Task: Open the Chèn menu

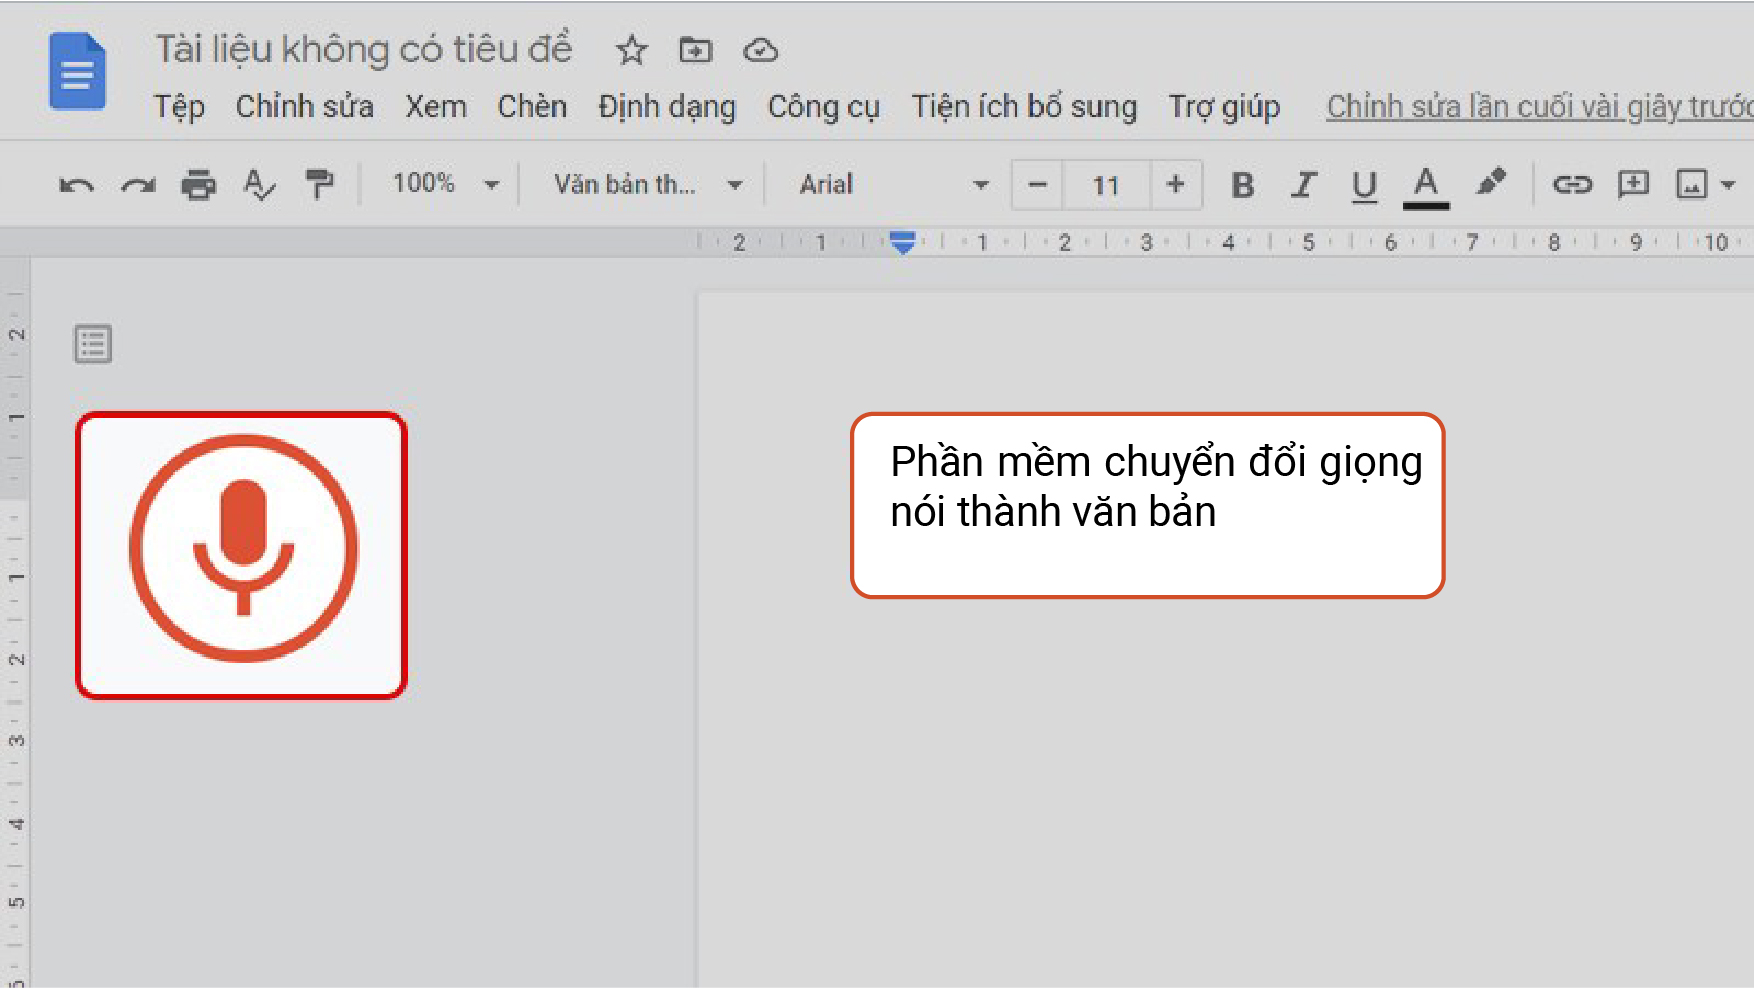Action: 532,106
